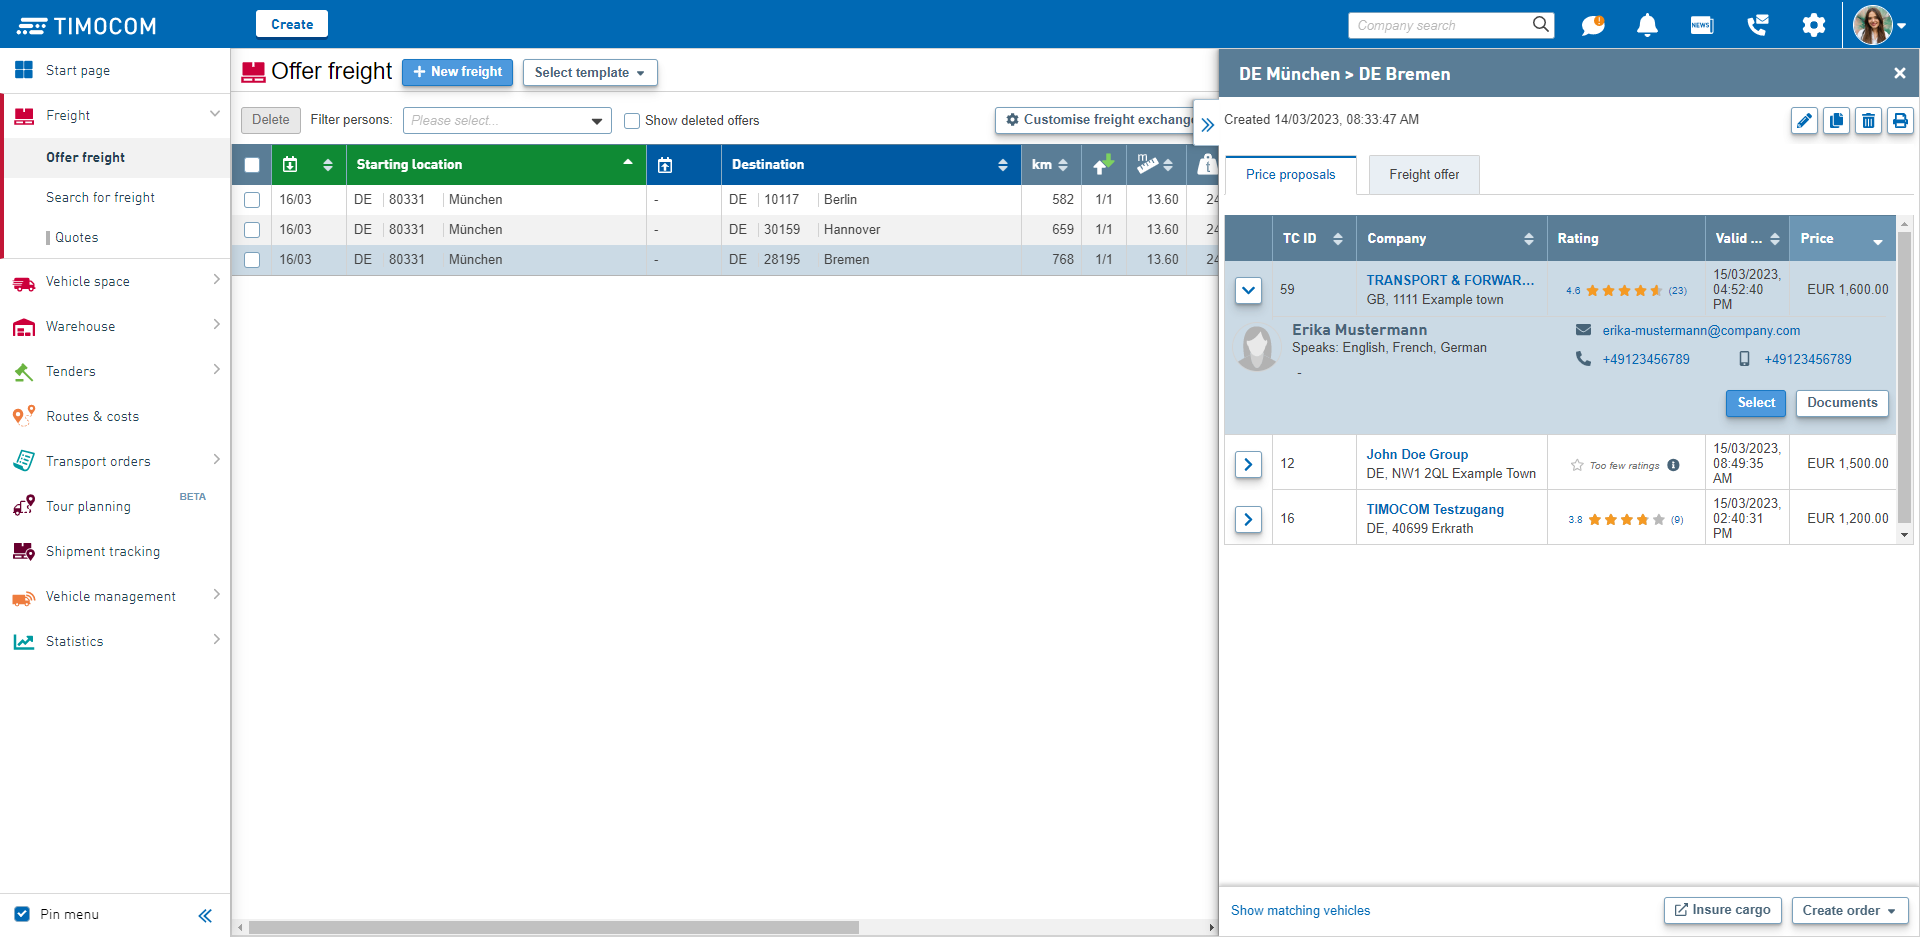Switch to the Freight offer tab

(1423, 174)
